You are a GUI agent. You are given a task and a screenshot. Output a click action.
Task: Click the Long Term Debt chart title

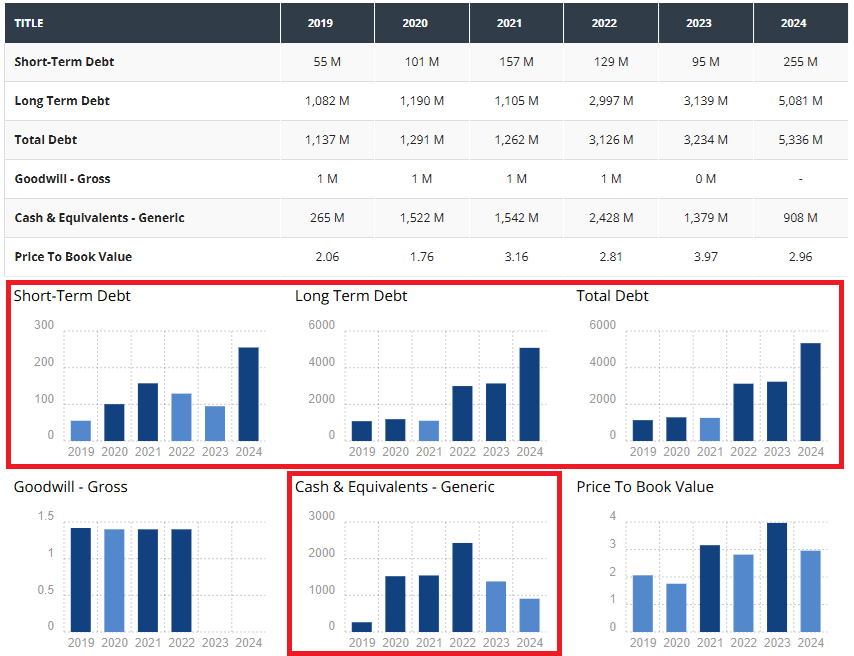click(x=351, y=296)
